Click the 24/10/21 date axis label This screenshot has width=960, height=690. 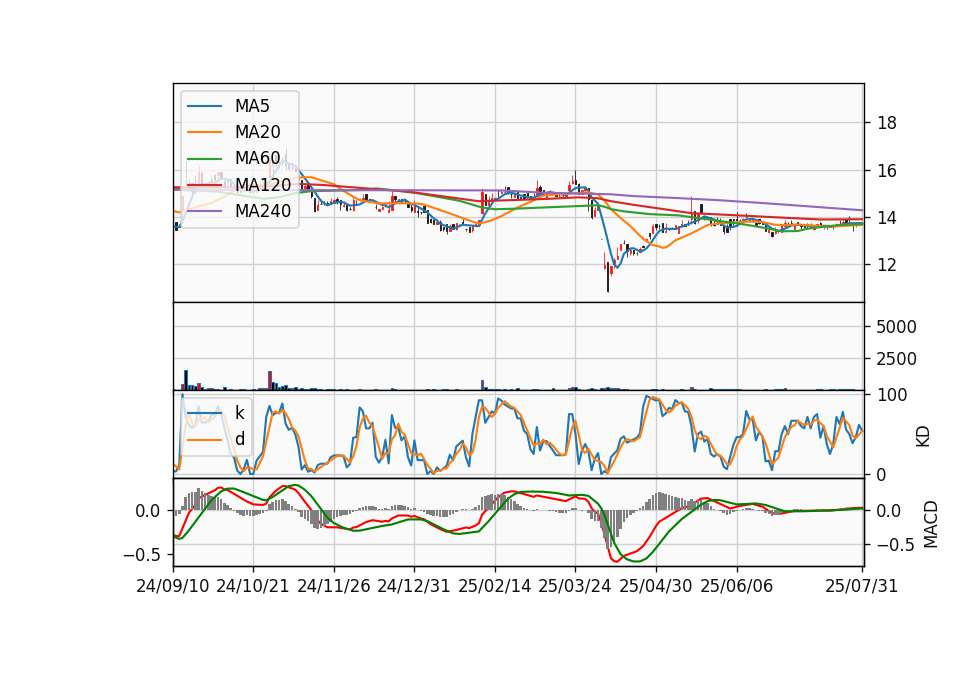253,587
